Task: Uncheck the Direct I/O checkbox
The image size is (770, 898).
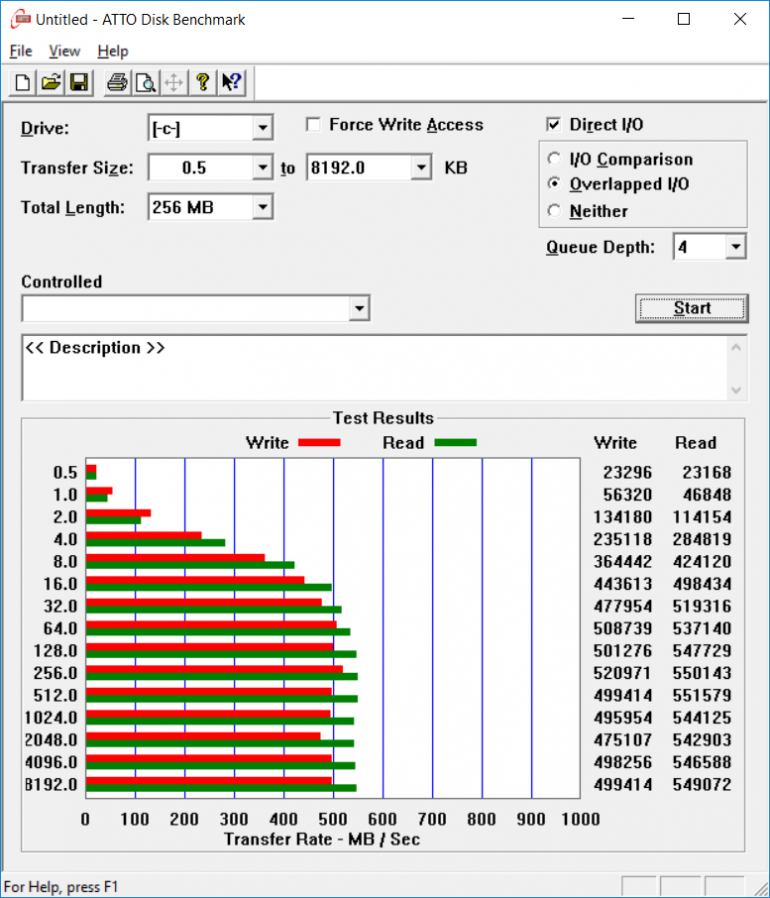Action: point(553,124)
